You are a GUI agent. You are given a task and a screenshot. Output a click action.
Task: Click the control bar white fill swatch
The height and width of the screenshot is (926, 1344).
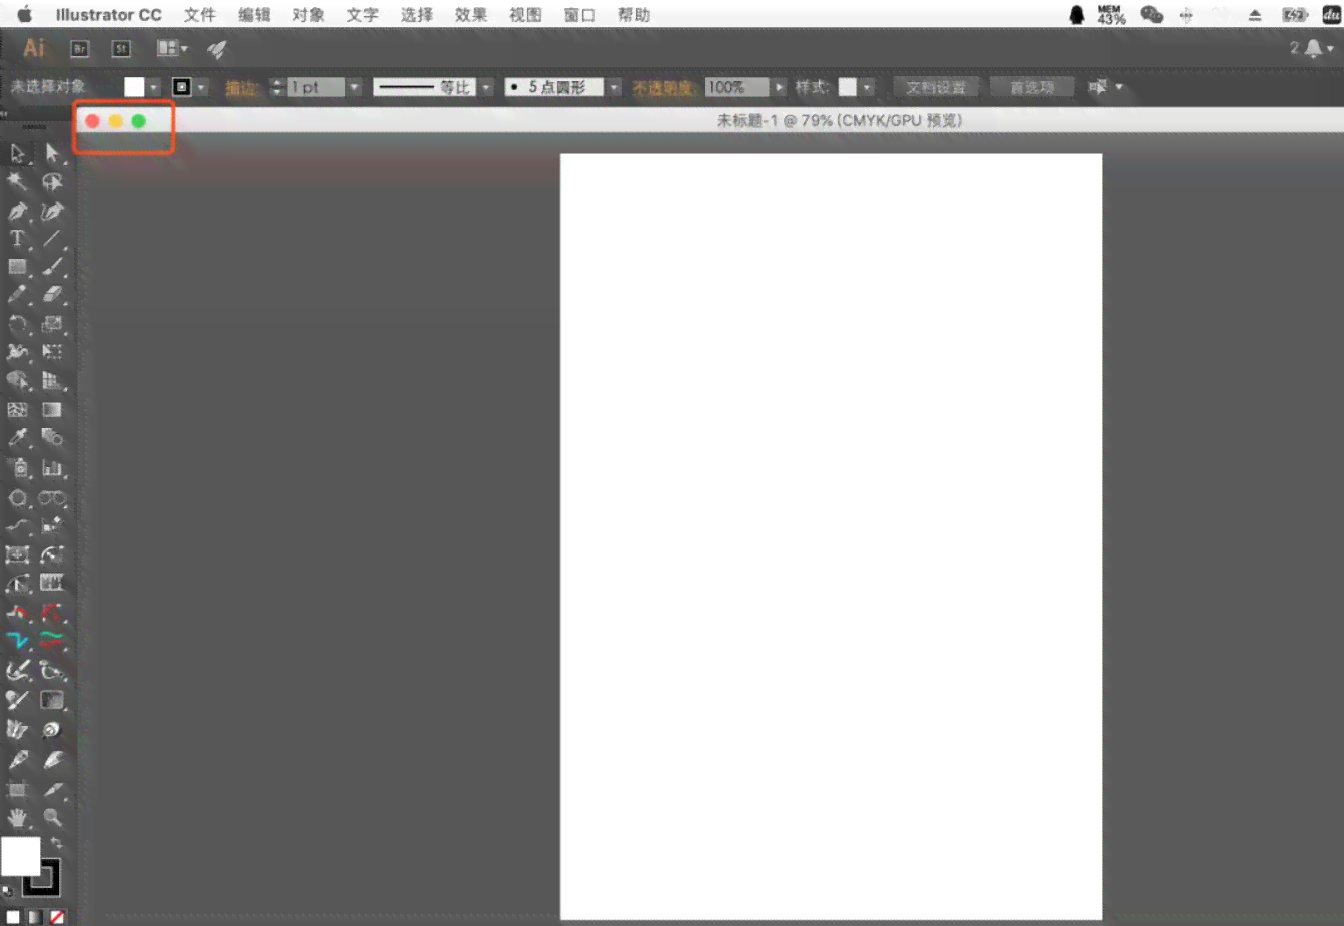(134, 88)
